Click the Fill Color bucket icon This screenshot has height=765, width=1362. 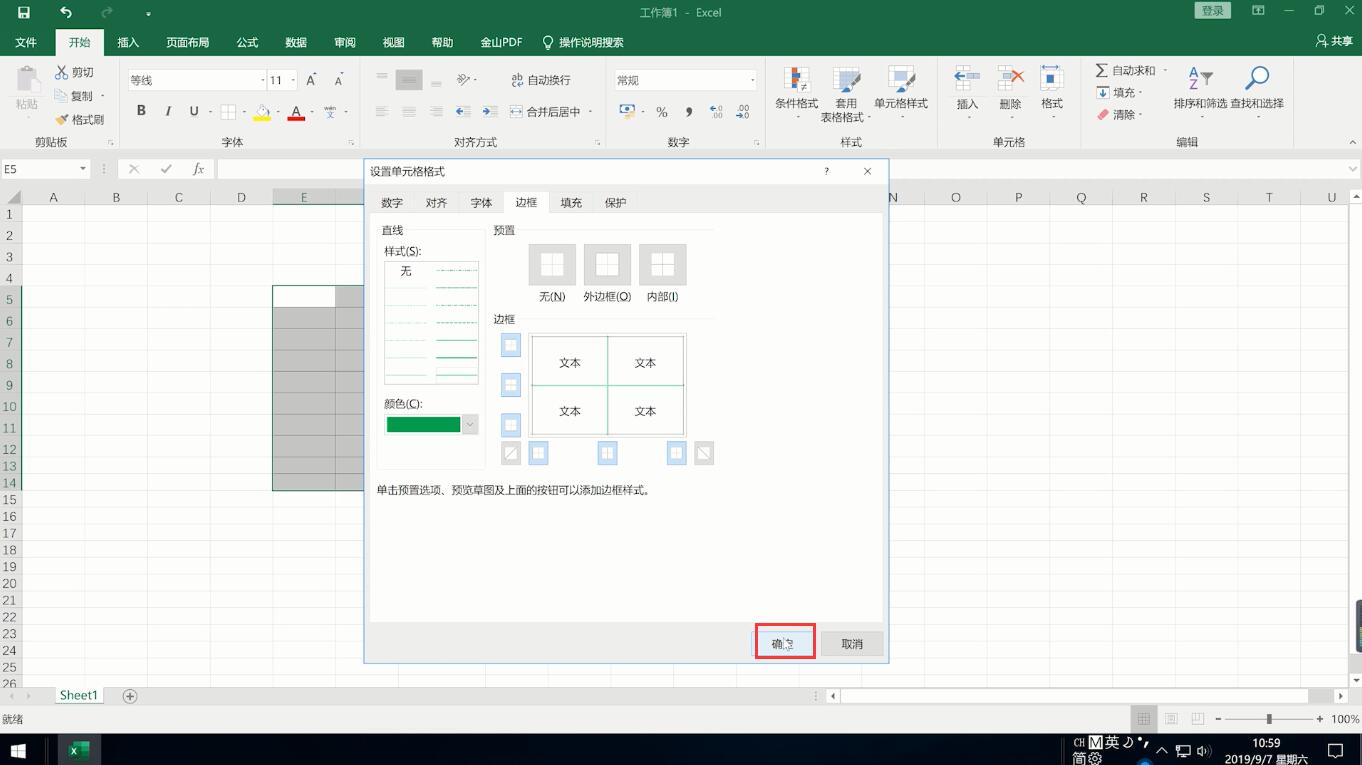pyautogui.click(x=262, y=112)
